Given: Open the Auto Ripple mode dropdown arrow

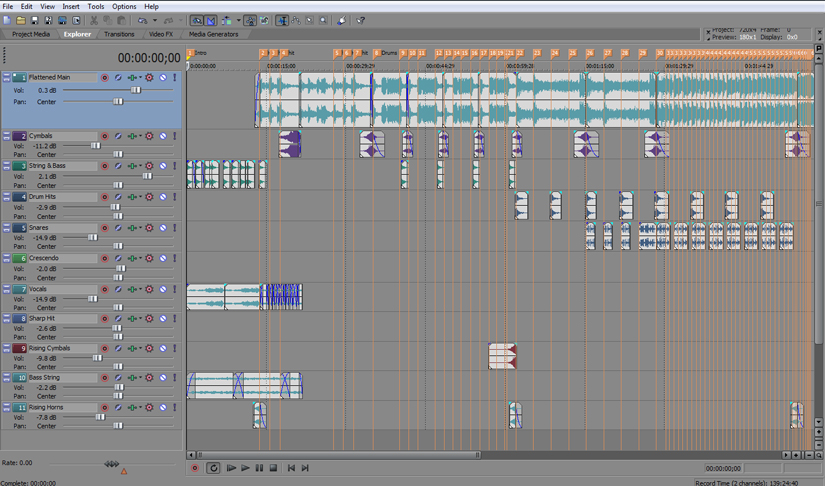Looking at the screenshot, I should (x=238, y=21).
